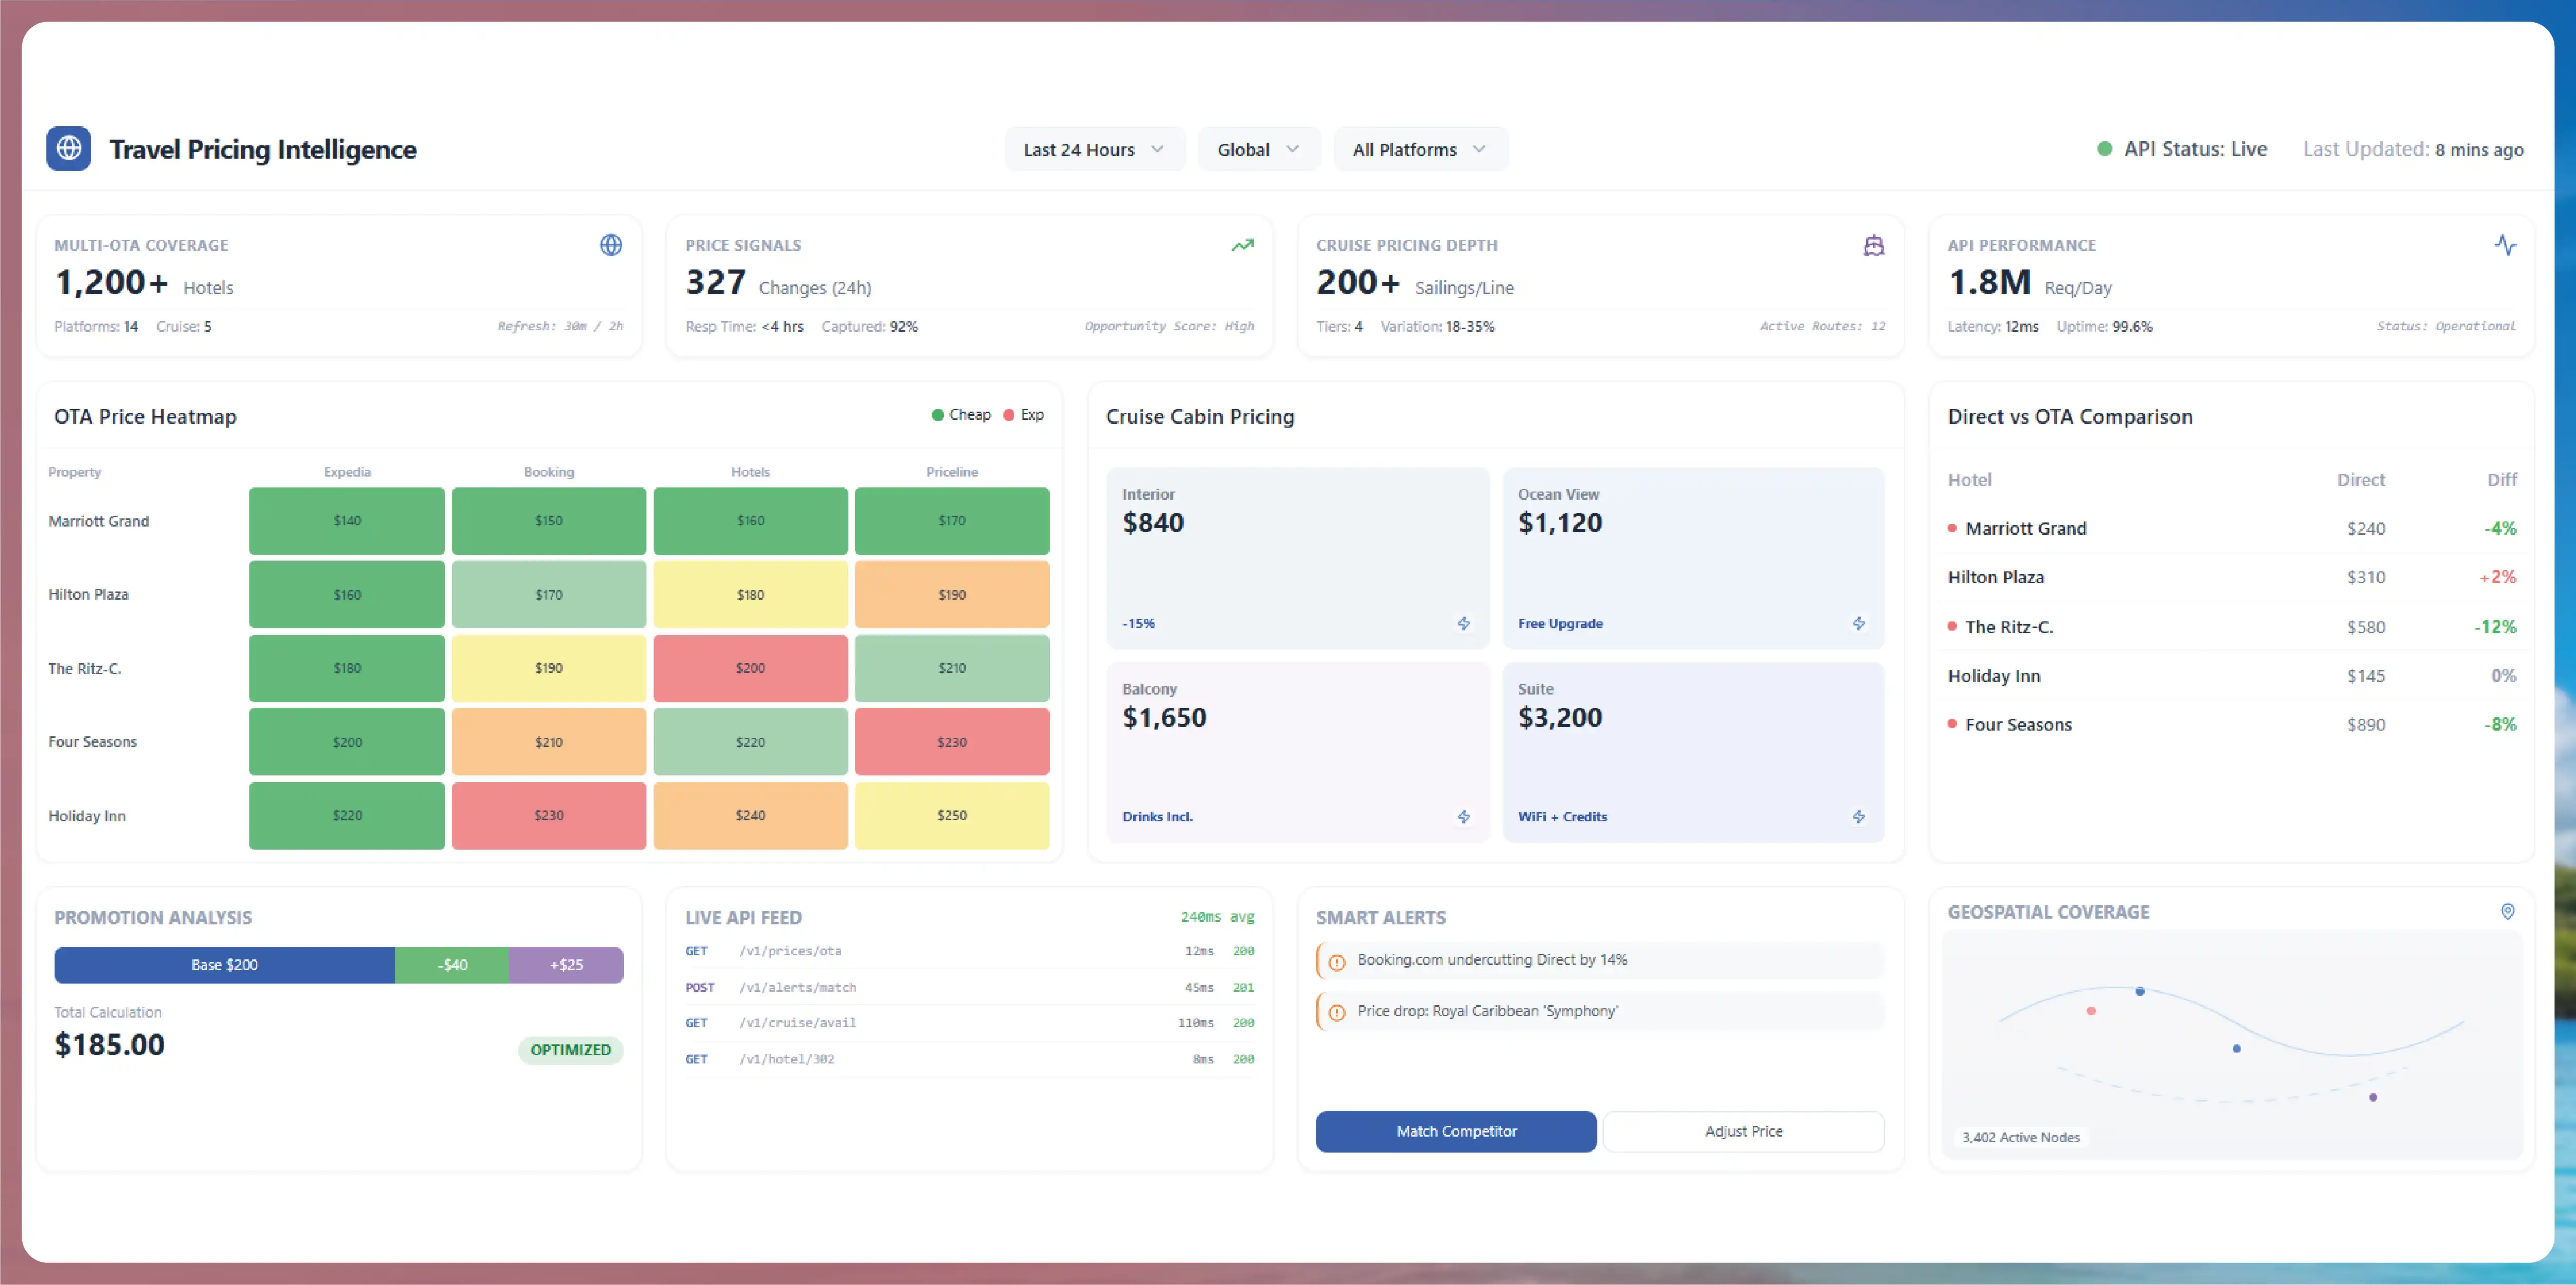
Task: Click the lightning icon on Interior cabin card
Action: (x=1463, y=623)
